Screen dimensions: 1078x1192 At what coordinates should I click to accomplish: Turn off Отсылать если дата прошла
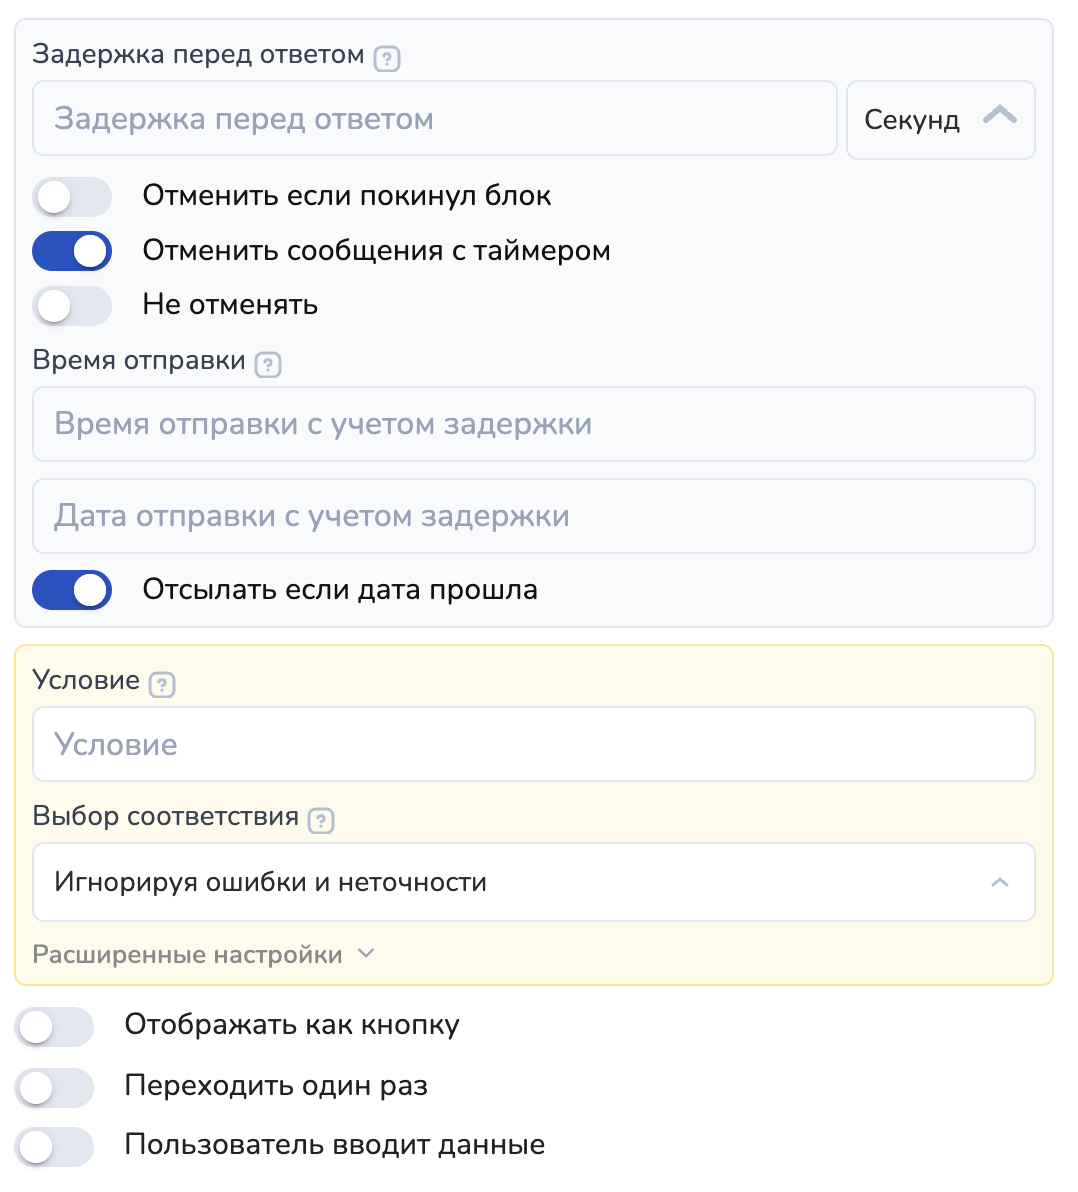pos(72,590)
